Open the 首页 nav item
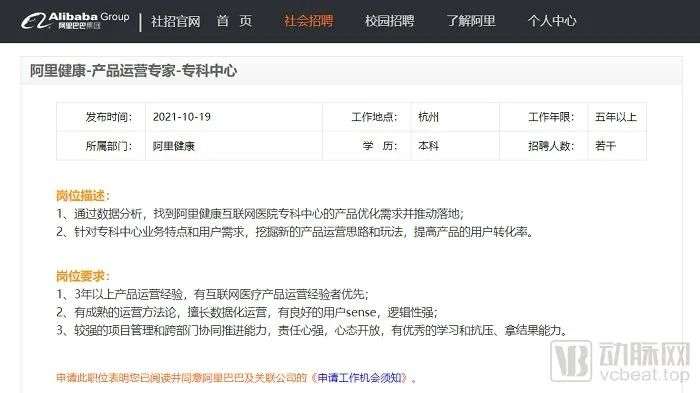 [234, 21]
